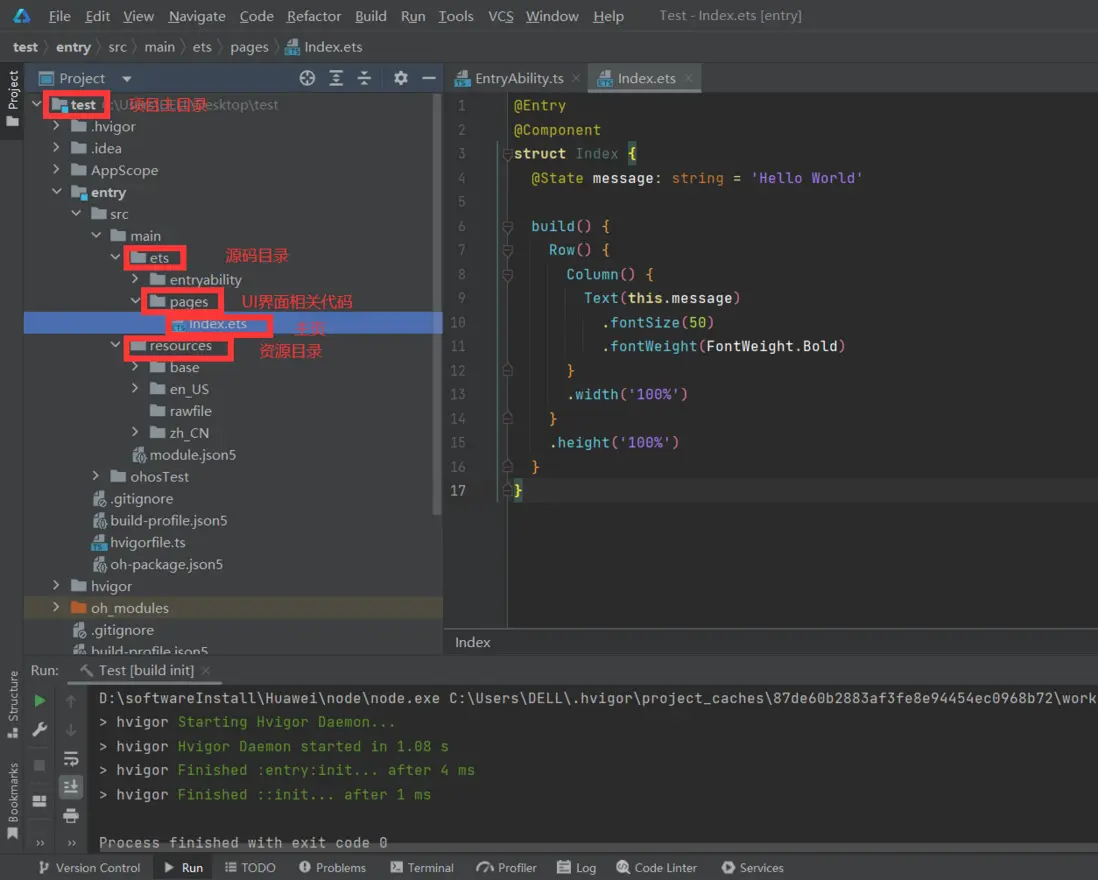Screen dimensions: 1098x880
Task: Click the locate (select opened file) icon
Action: point(308,78)
